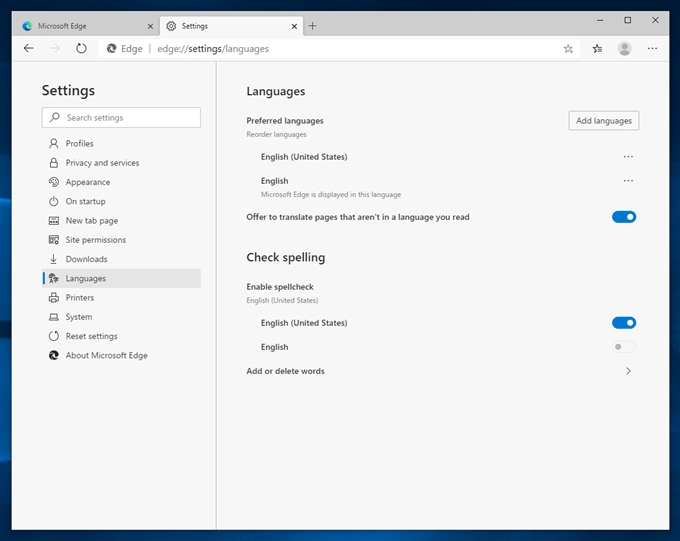Switch to the Microsoft Edge tab
The width and height of the screenshot is (680, 541).
[86, 26]
